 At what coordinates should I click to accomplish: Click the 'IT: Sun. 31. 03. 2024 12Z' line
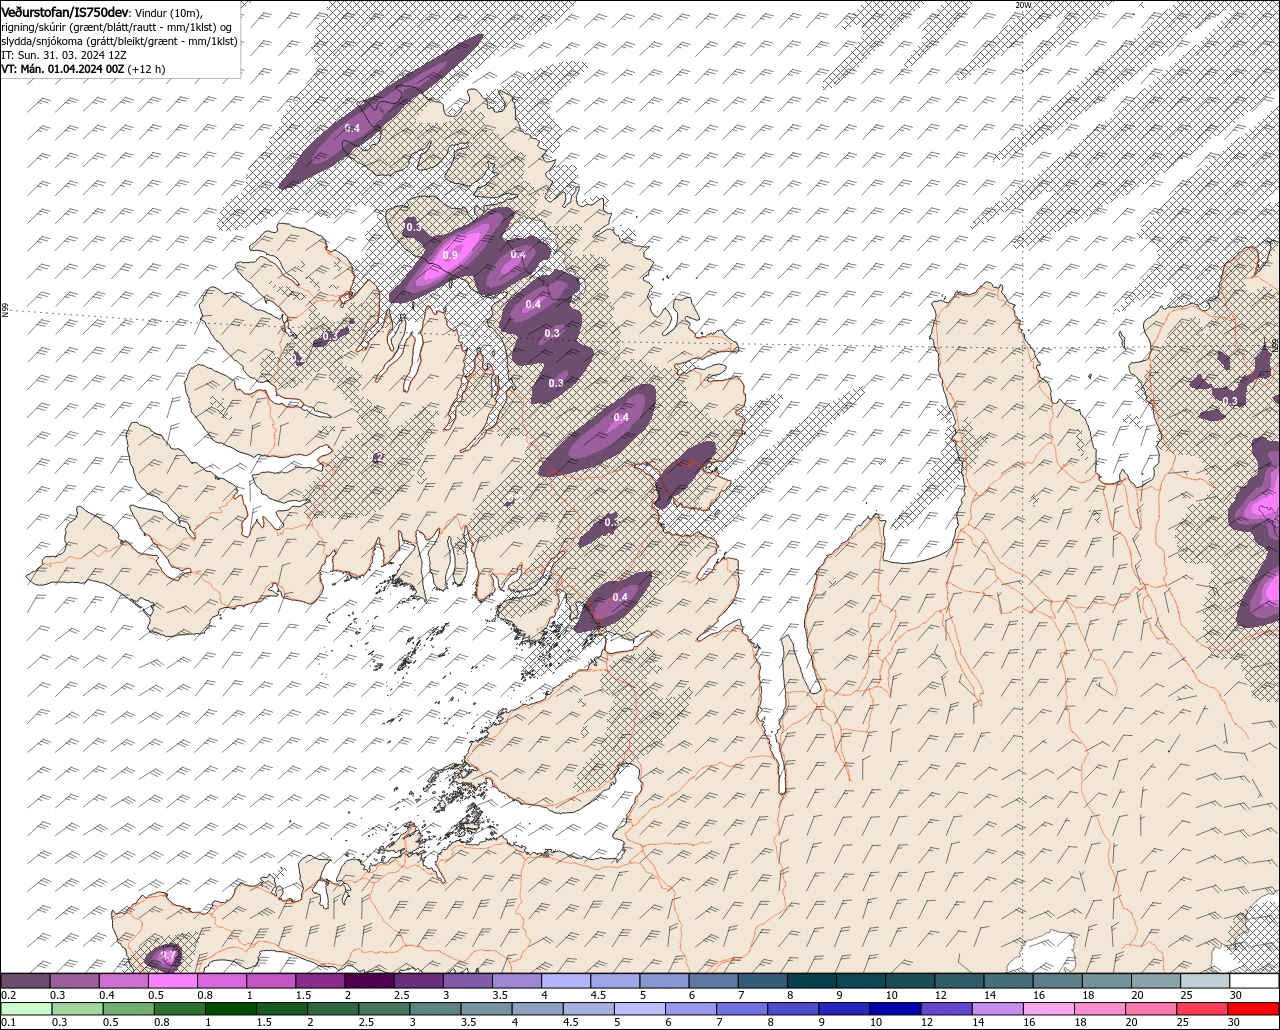tap(62, 55)
